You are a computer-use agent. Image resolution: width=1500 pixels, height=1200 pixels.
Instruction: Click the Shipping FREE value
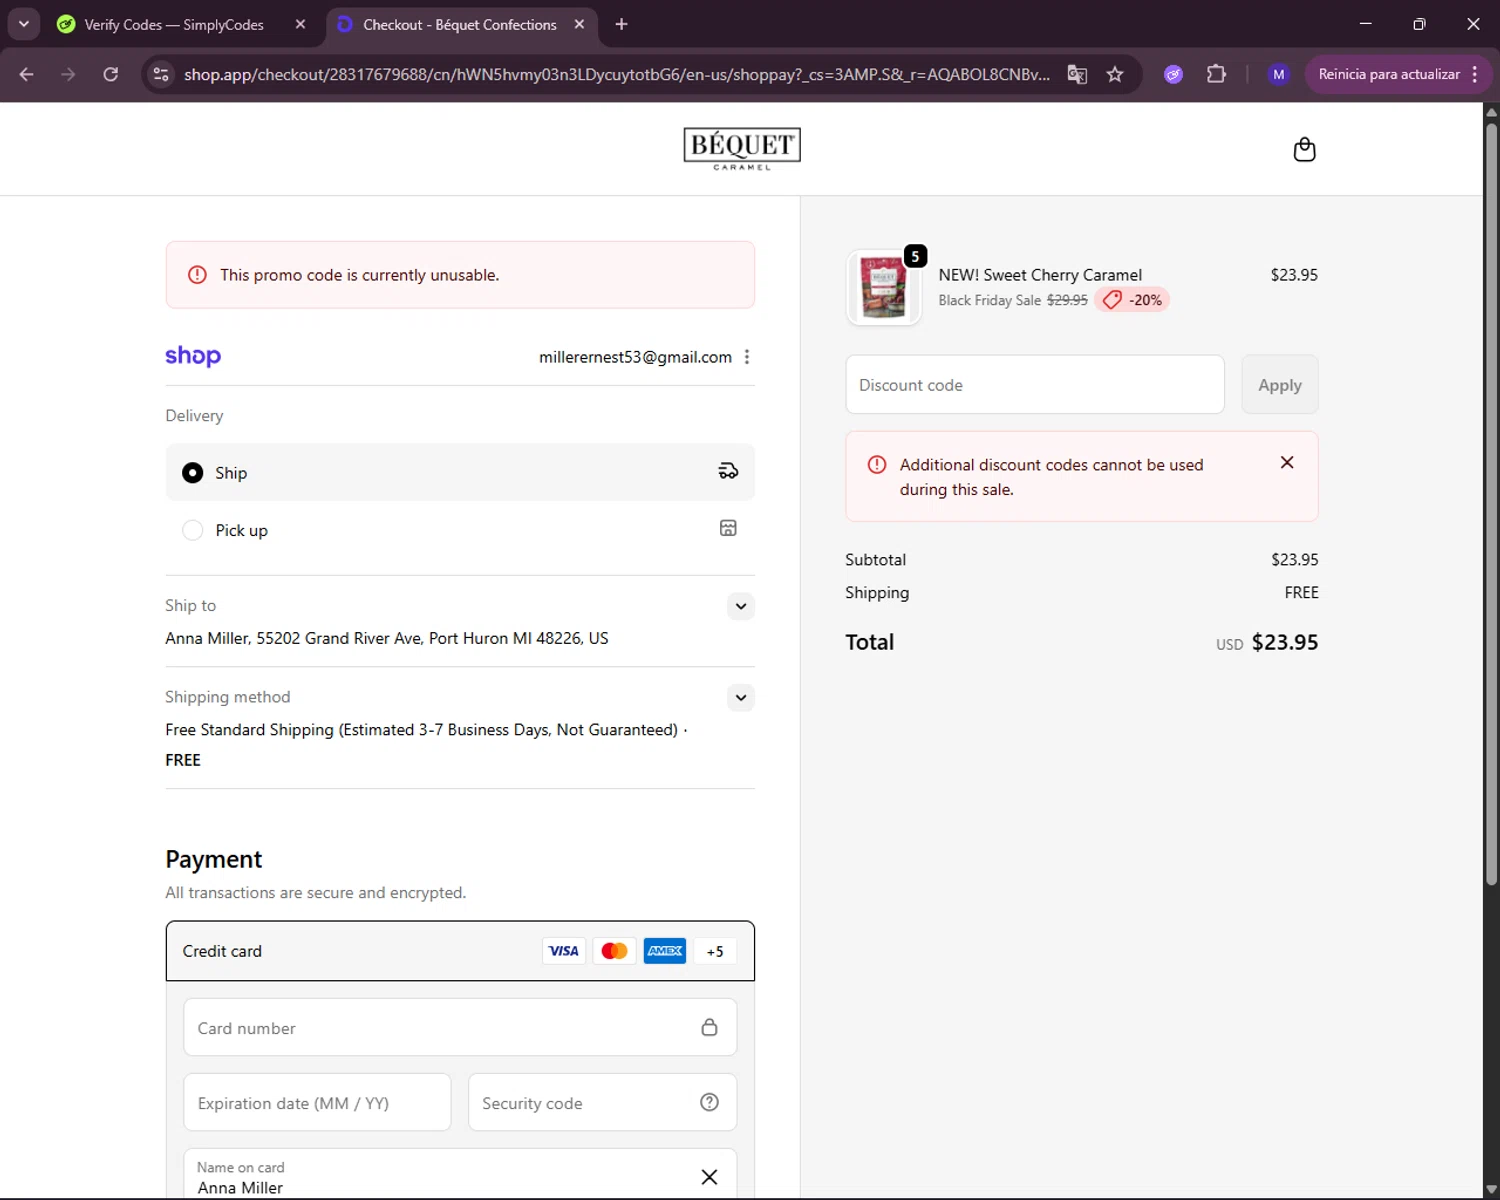tap(1302, 593)
